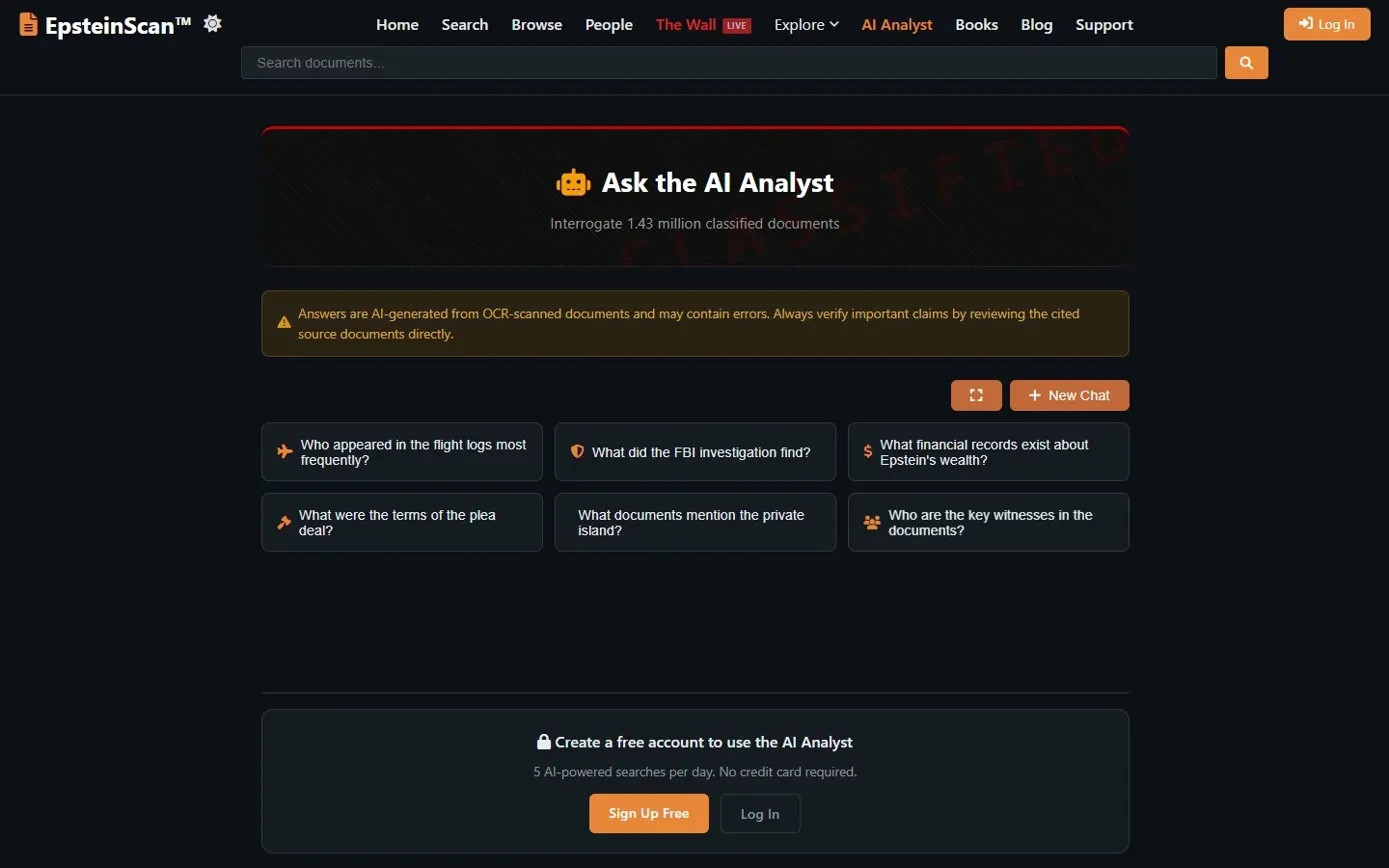
Task: Click the top-right Log In button
Action: click(1327, 24)
